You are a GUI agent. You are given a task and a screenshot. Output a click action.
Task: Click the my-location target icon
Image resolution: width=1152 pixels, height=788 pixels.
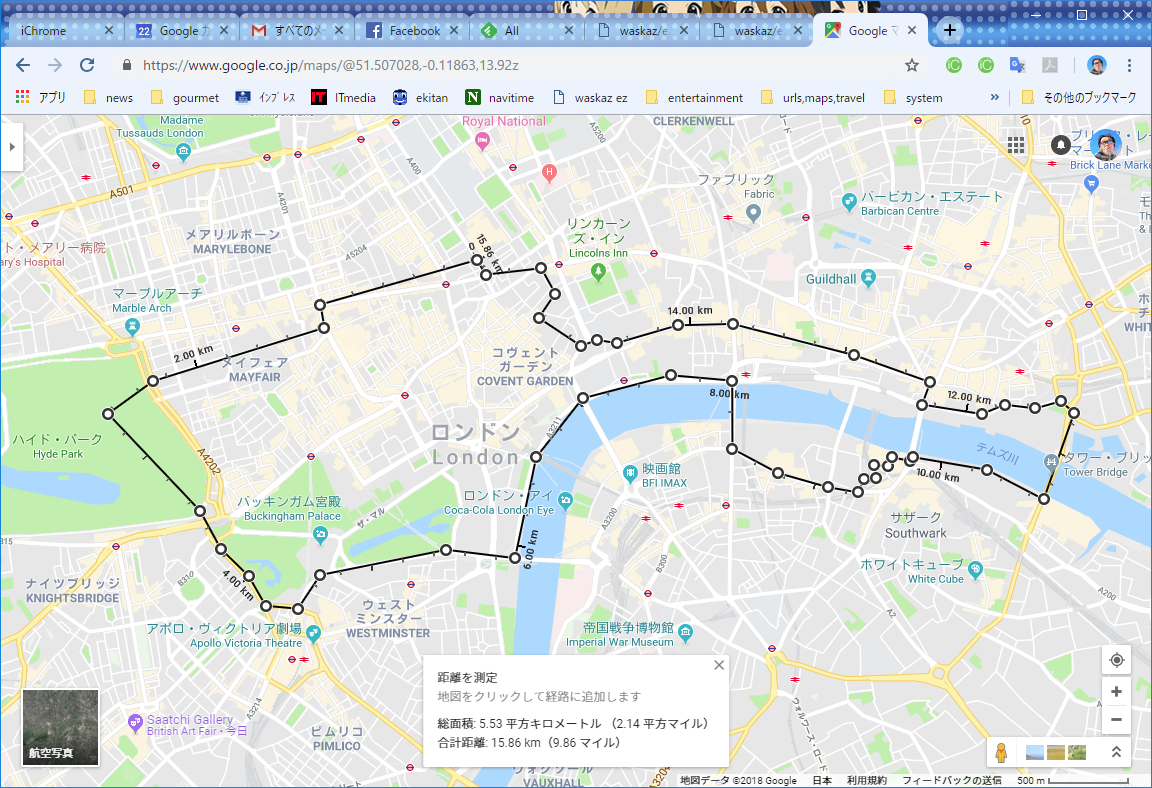[1116, 660]
